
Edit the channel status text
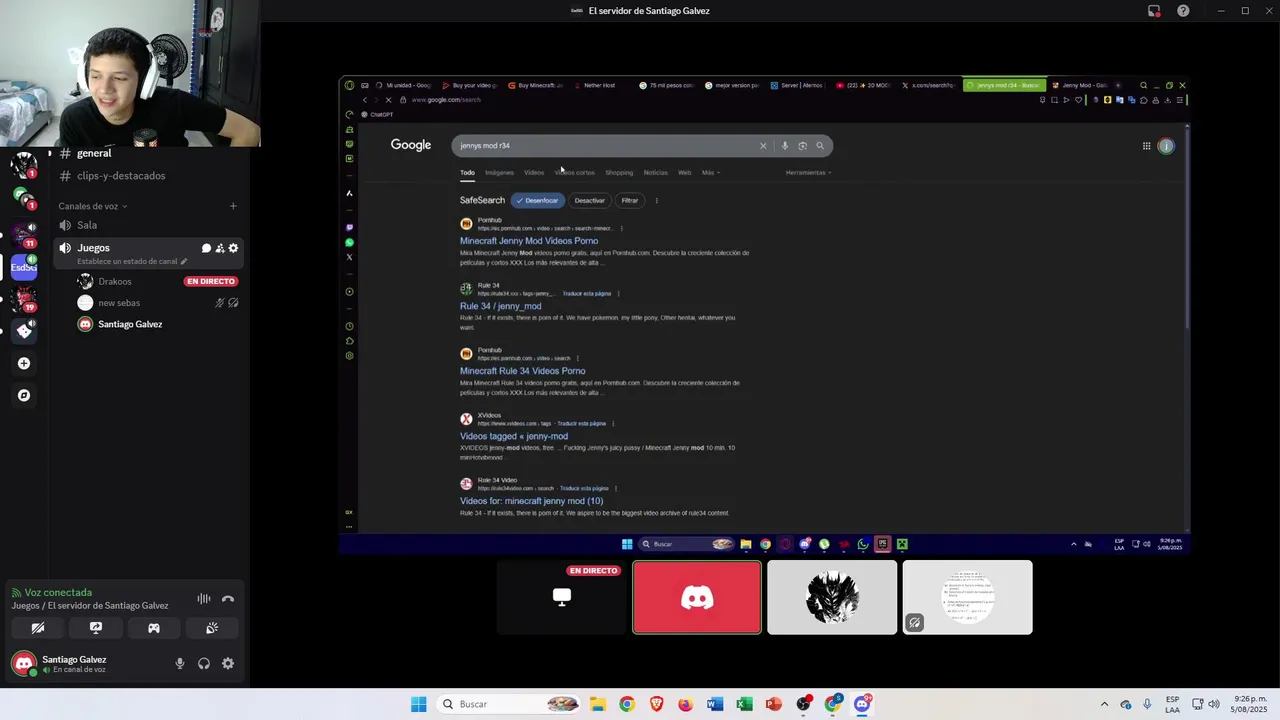click(132, 262)
